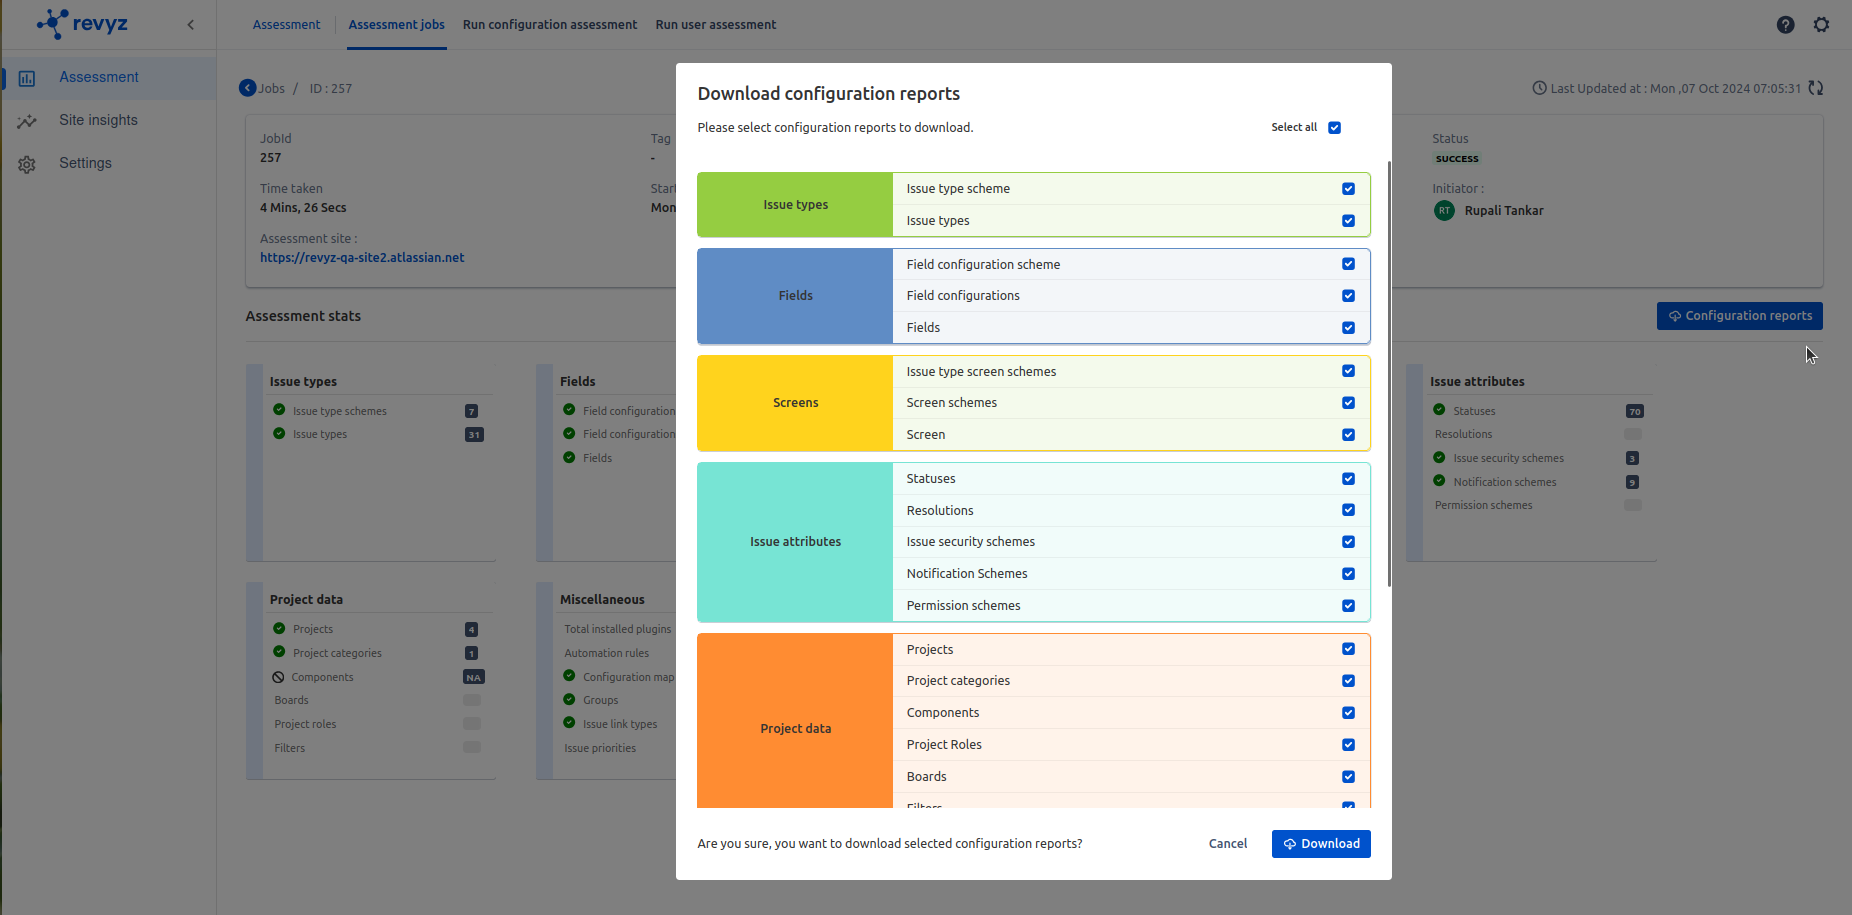This screenshot has height=915, width=1852.
Task: Open the help question mark icon
Action: pos(1785,25)
